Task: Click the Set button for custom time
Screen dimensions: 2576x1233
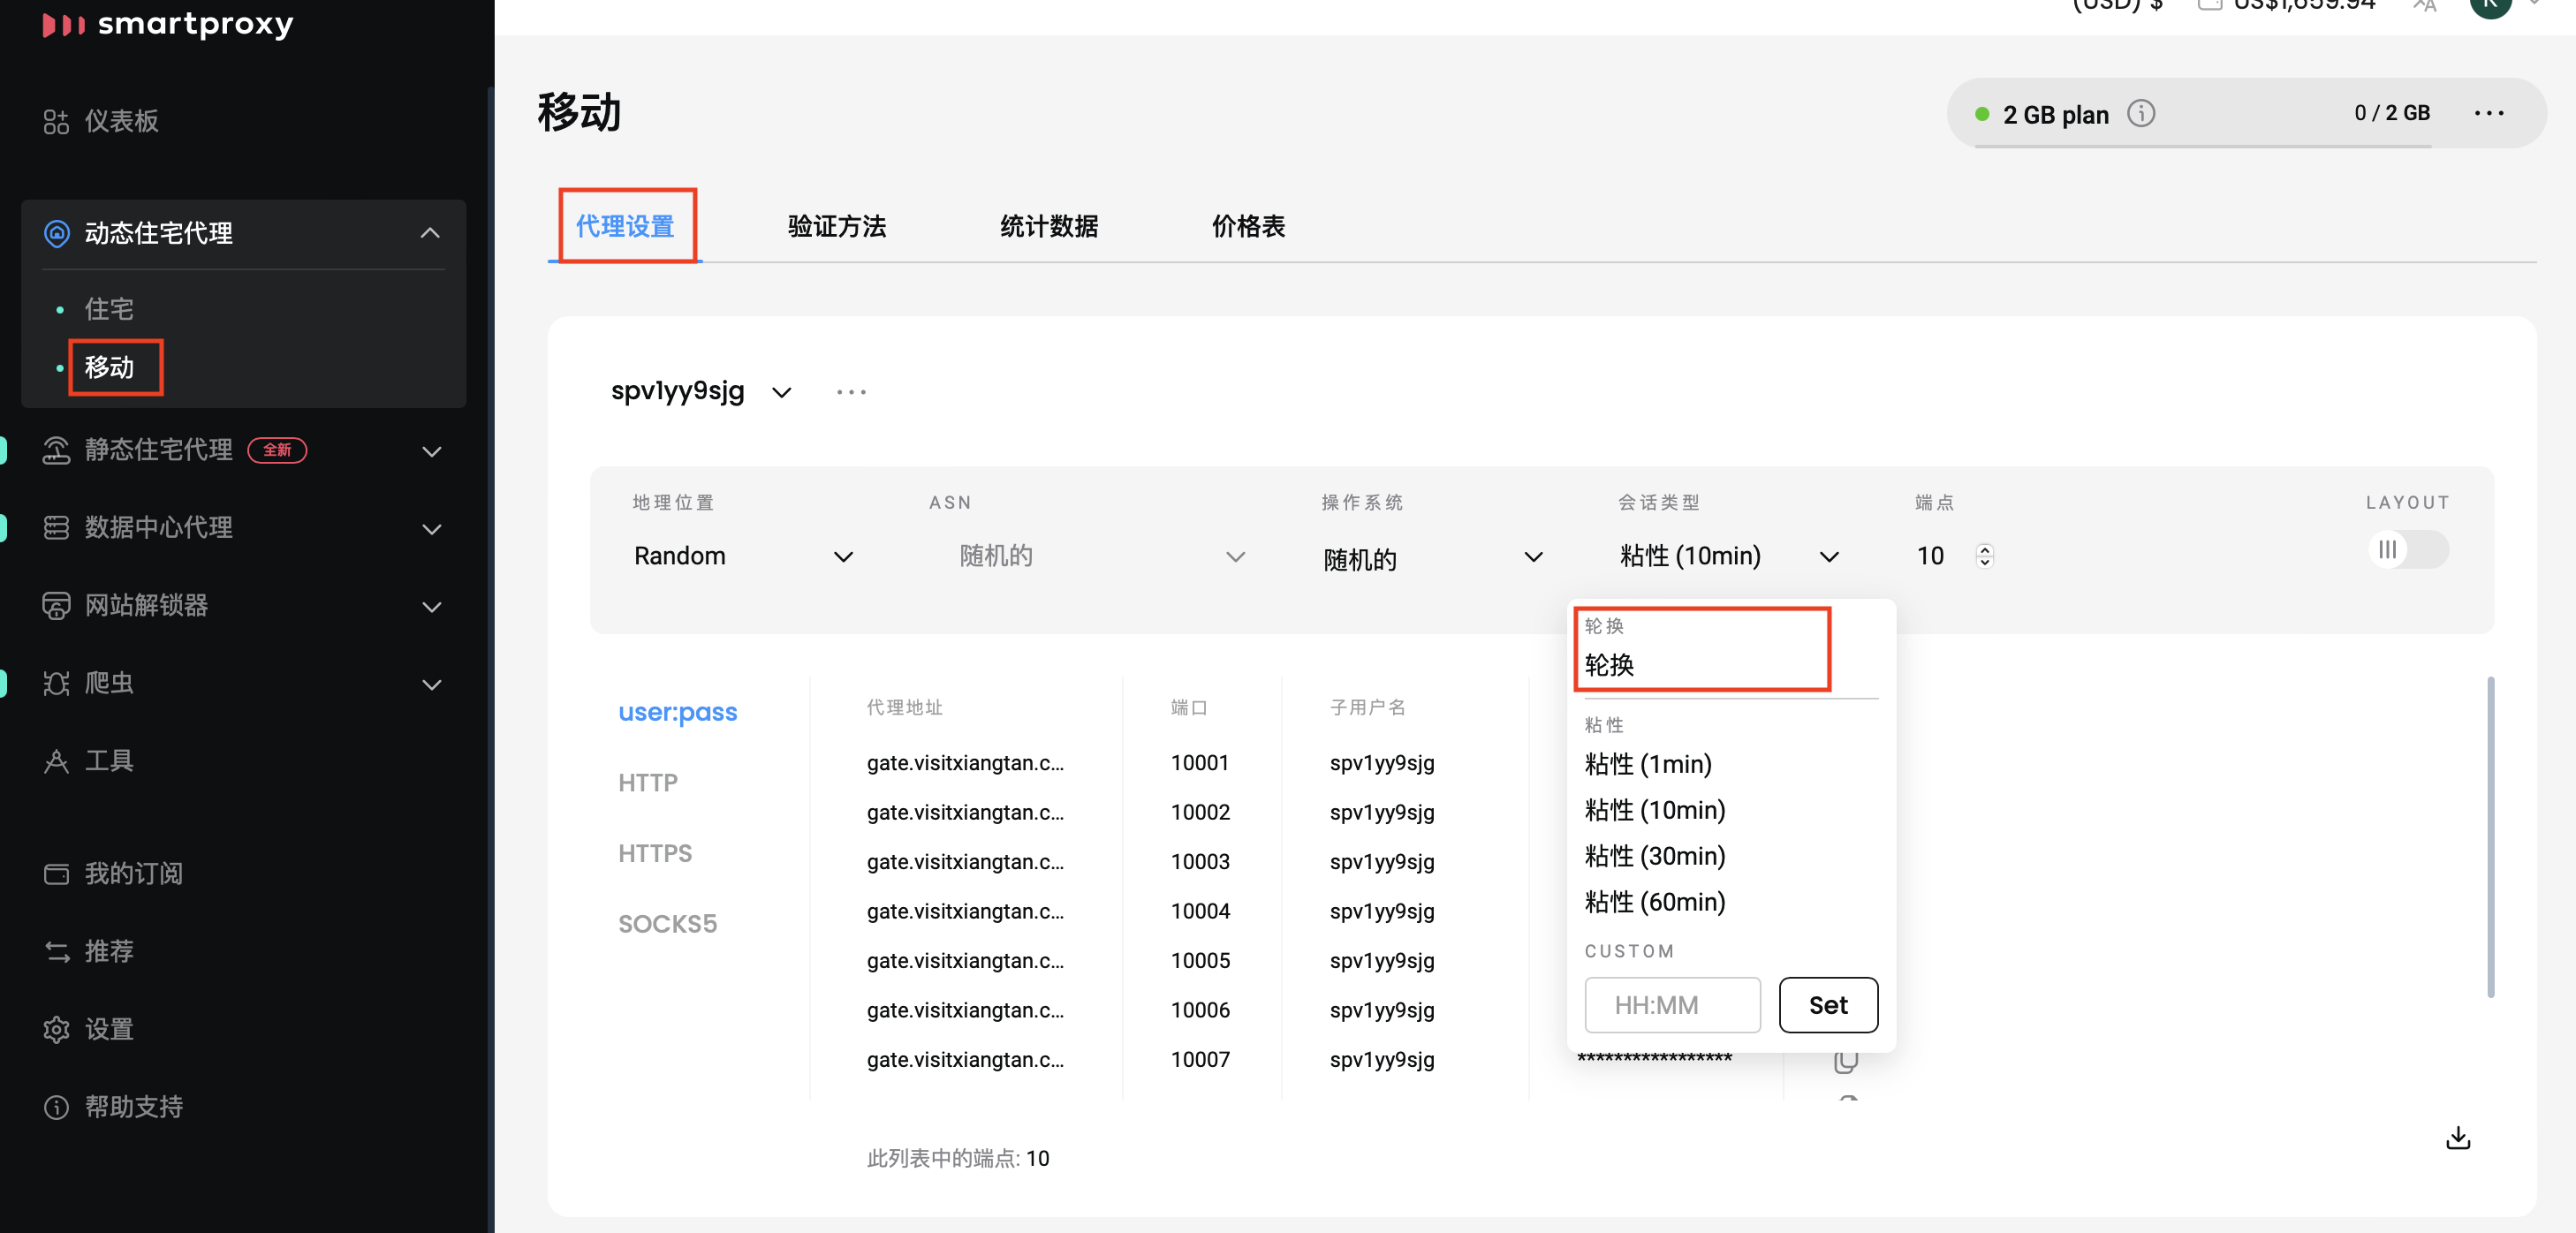Action: [1825, 1003]
